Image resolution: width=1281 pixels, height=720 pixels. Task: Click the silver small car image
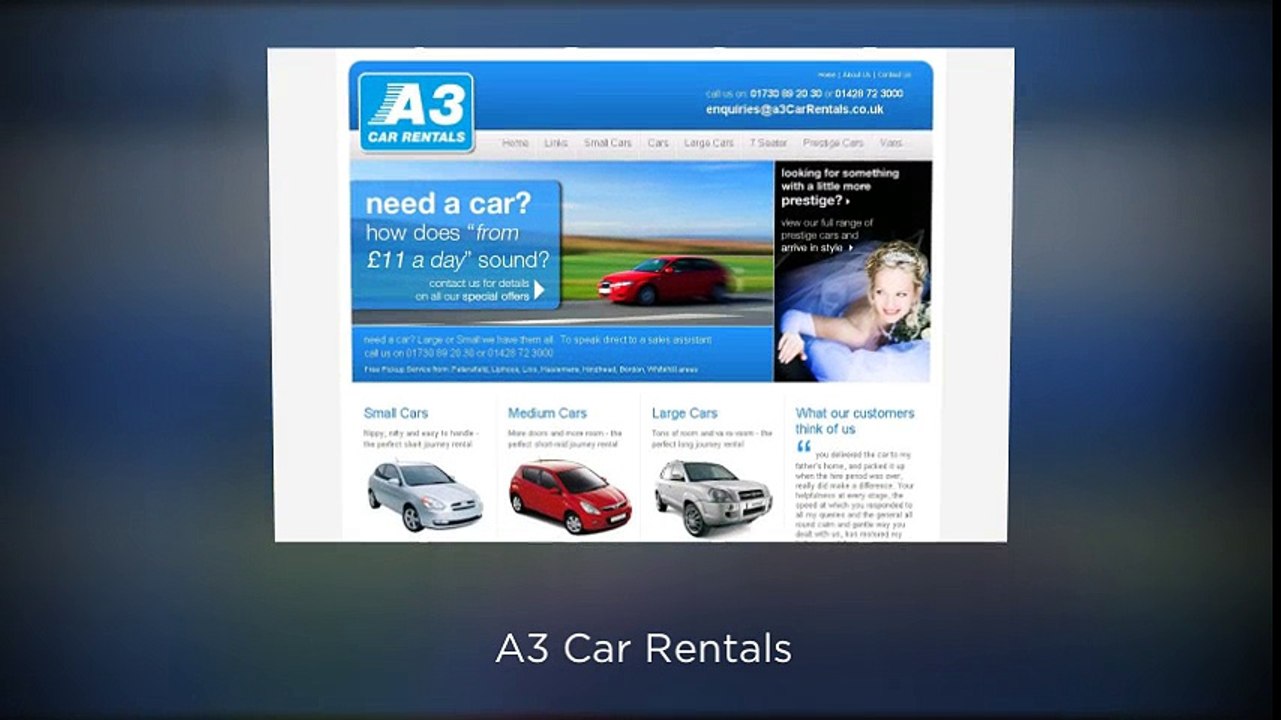(x=425, y=495)
